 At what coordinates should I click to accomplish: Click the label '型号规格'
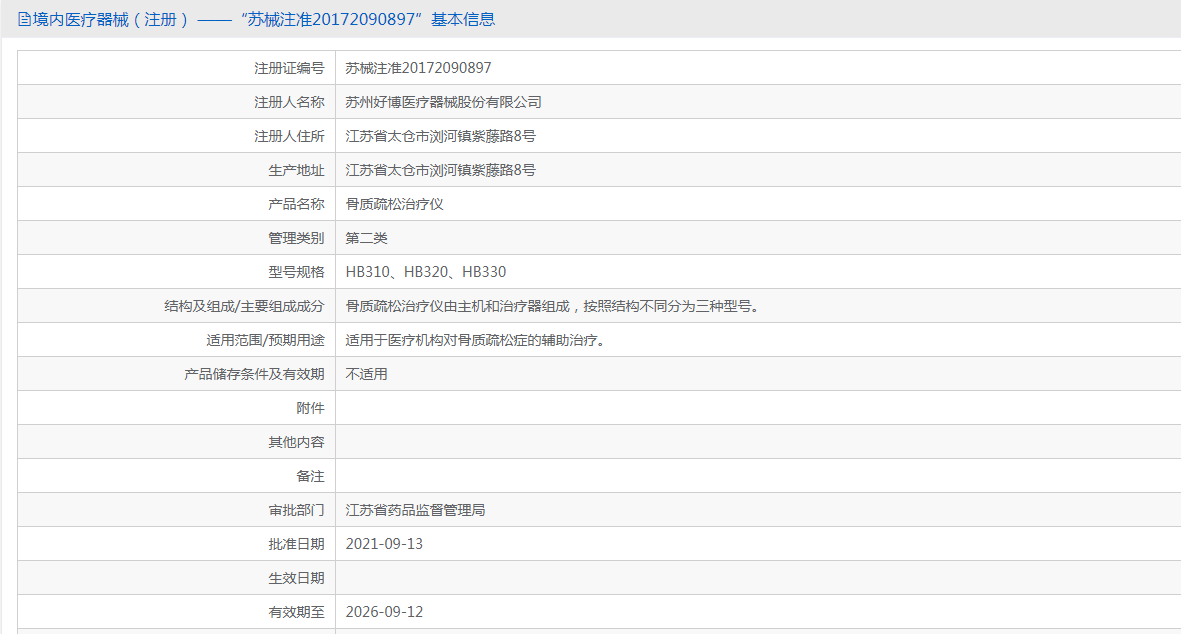(x=296, y=272)
